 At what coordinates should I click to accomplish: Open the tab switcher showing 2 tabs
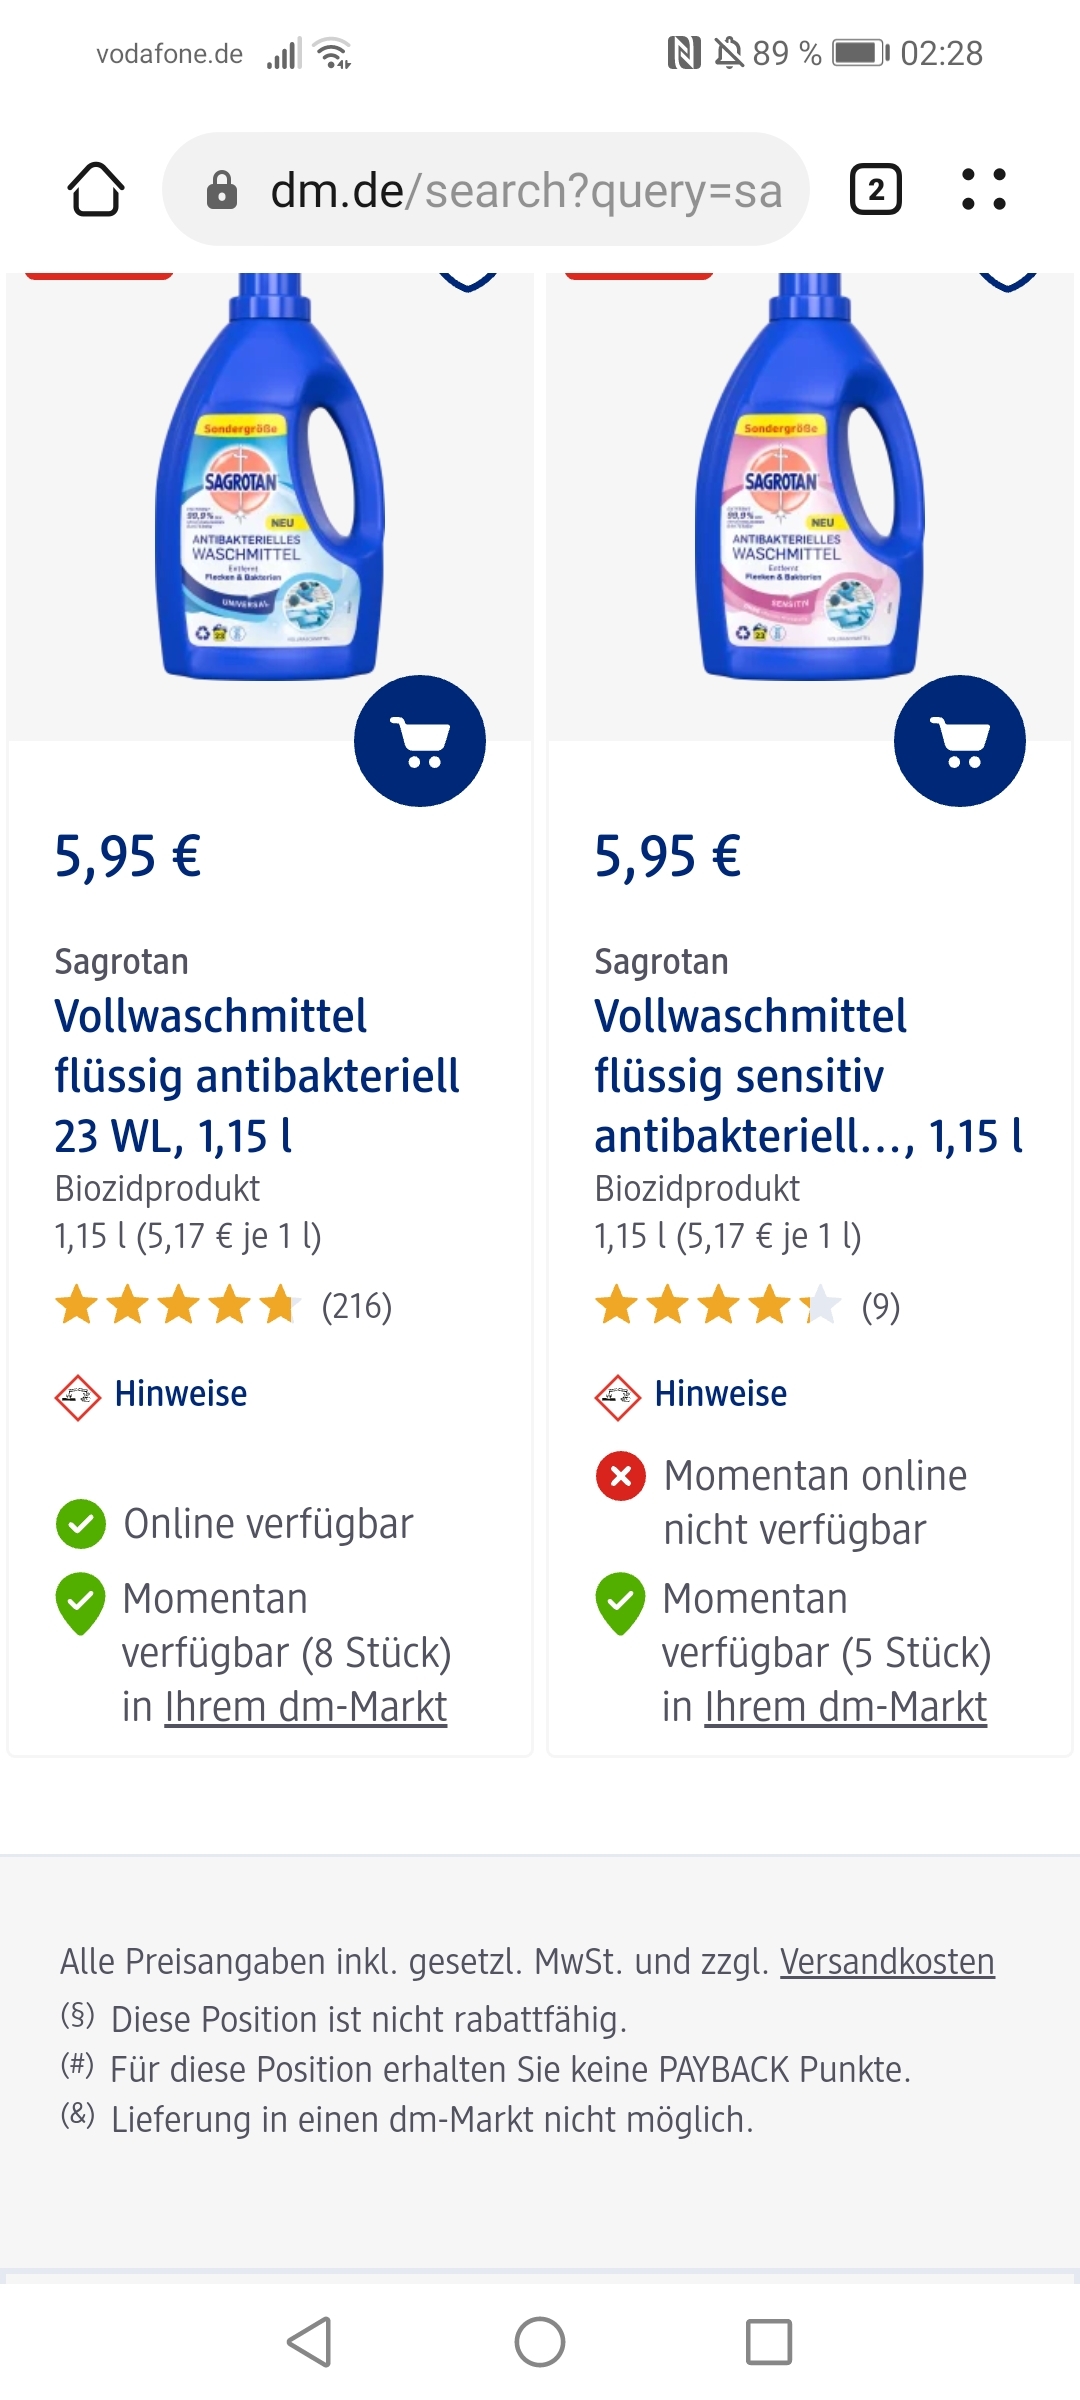click(x=876, y=189)
